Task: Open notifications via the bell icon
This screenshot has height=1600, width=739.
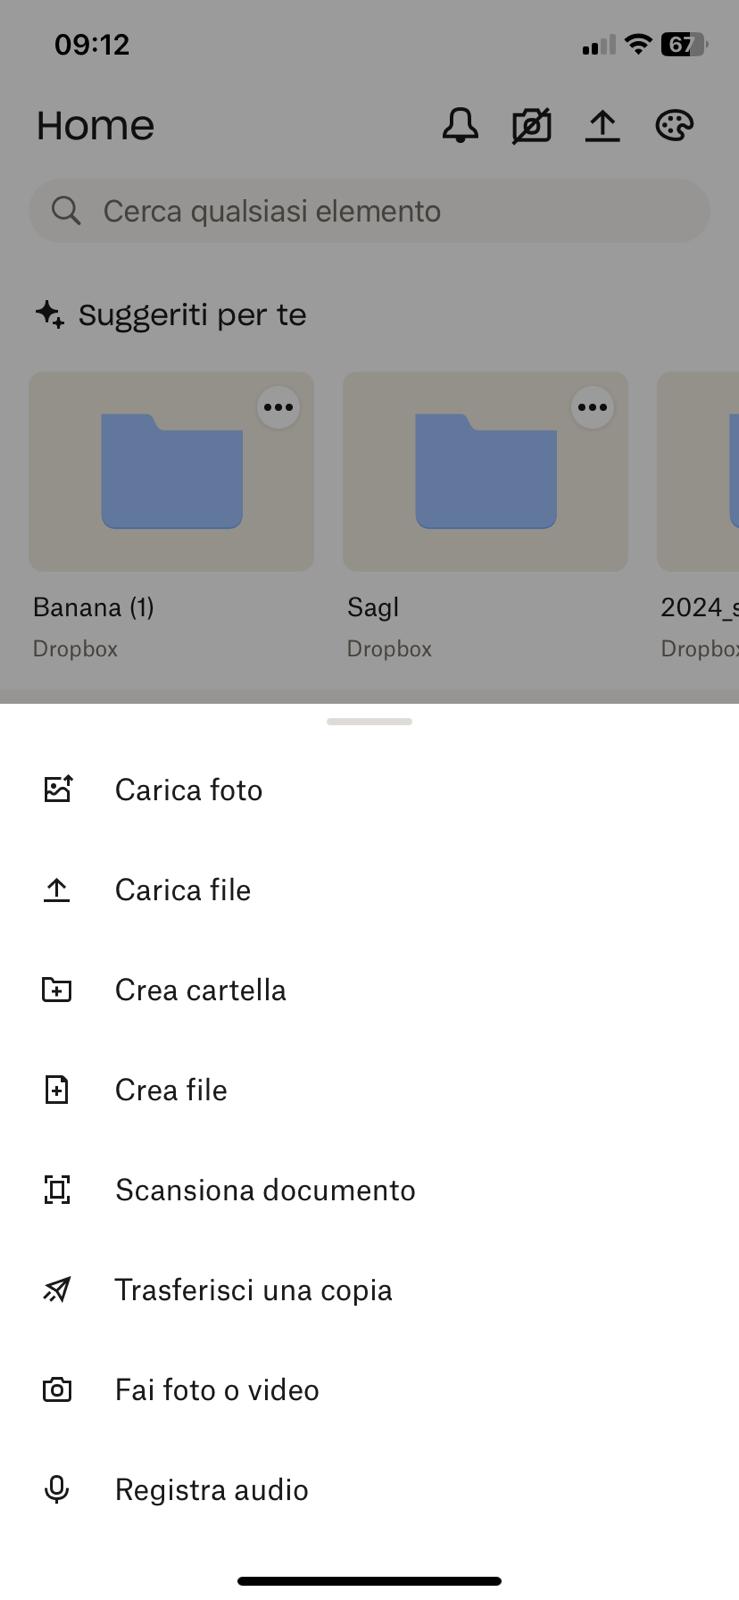Action: click(x=461, y=125)
